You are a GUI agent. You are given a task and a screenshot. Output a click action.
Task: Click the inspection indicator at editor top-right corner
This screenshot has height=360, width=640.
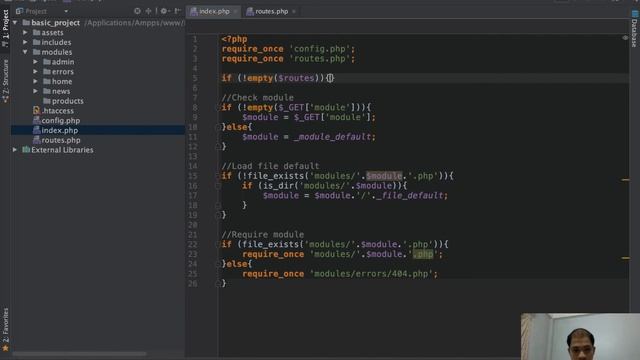(x=625, y=38)
